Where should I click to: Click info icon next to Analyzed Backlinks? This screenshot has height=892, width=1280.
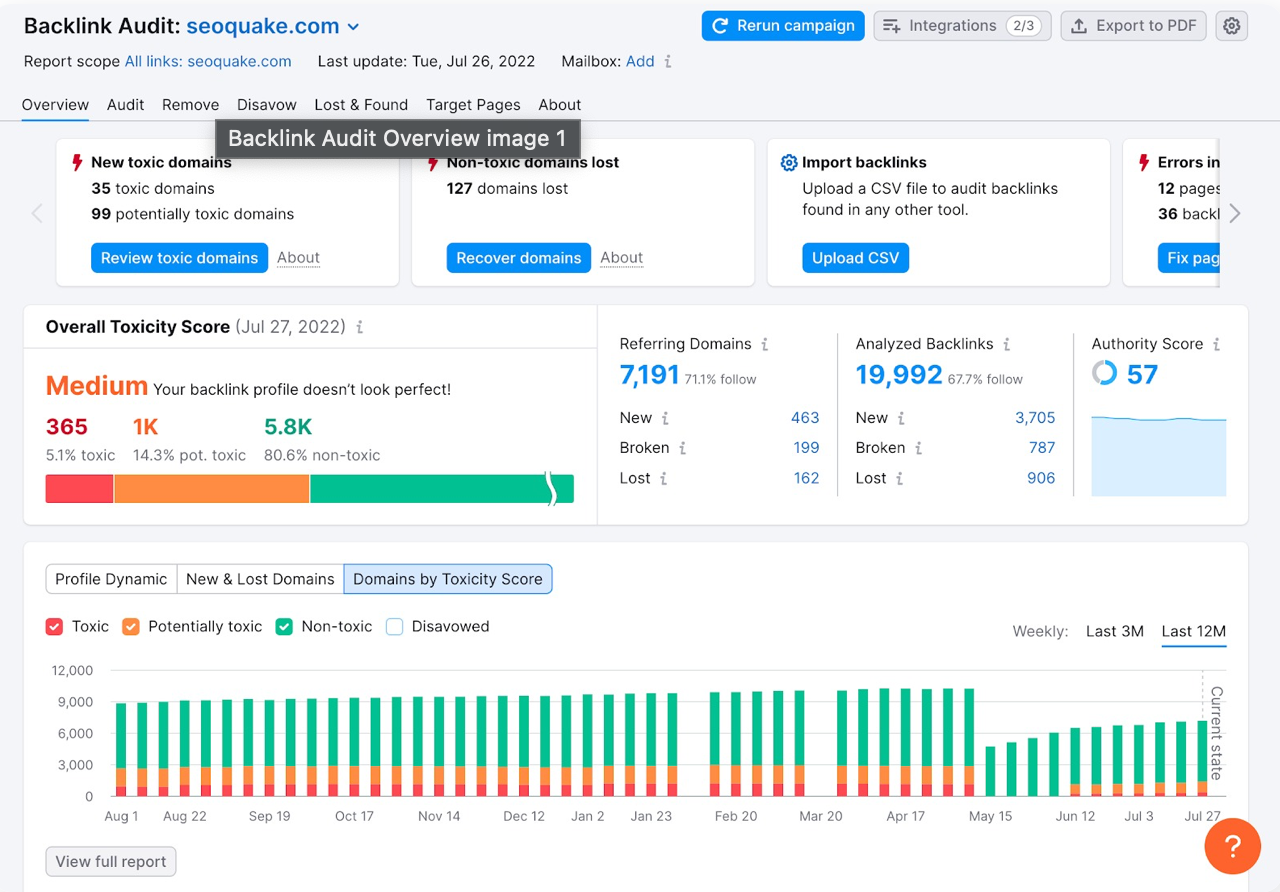(1007, 344)
